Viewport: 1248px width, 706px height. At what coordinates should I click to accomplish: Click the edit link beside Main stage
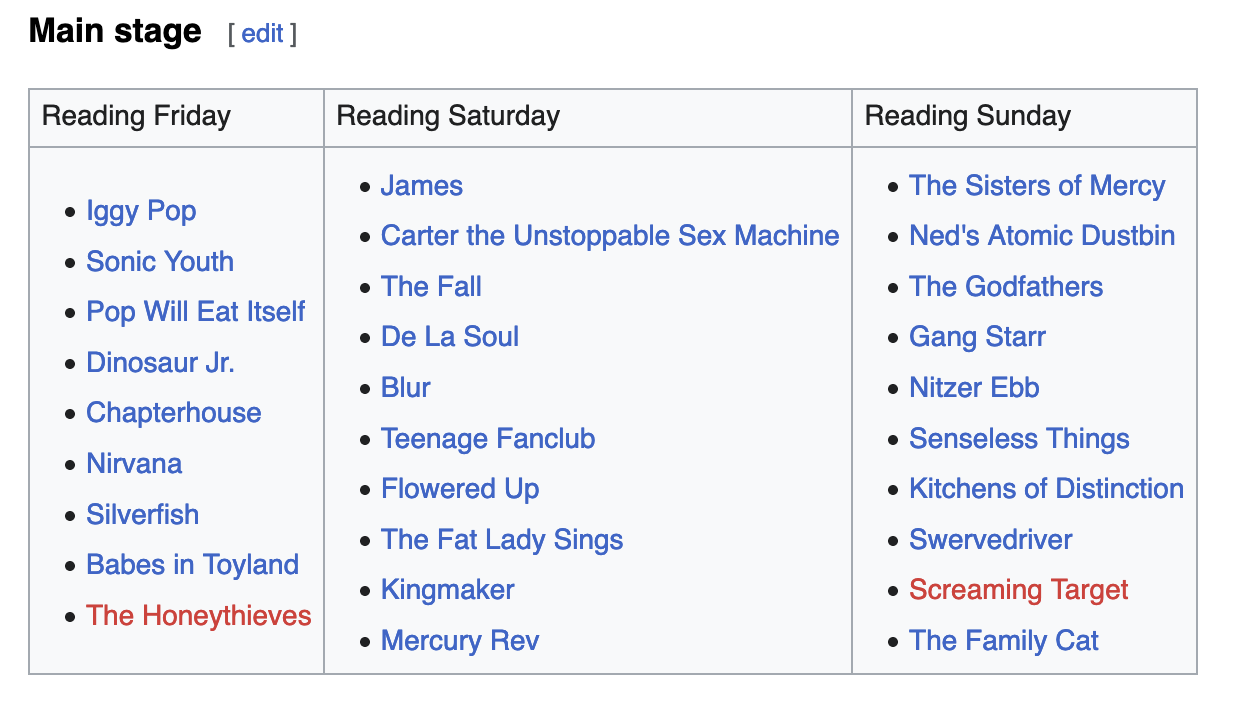(262, 34)
